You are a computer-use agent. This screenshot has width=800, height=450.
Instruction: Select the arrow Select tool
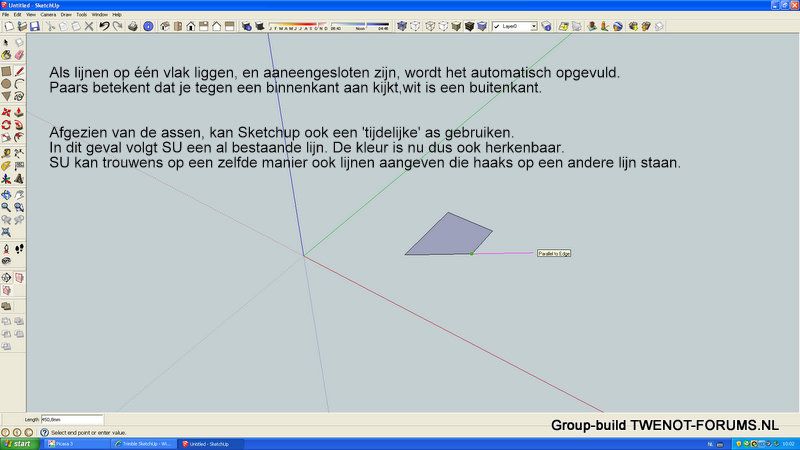coord(6,43)
